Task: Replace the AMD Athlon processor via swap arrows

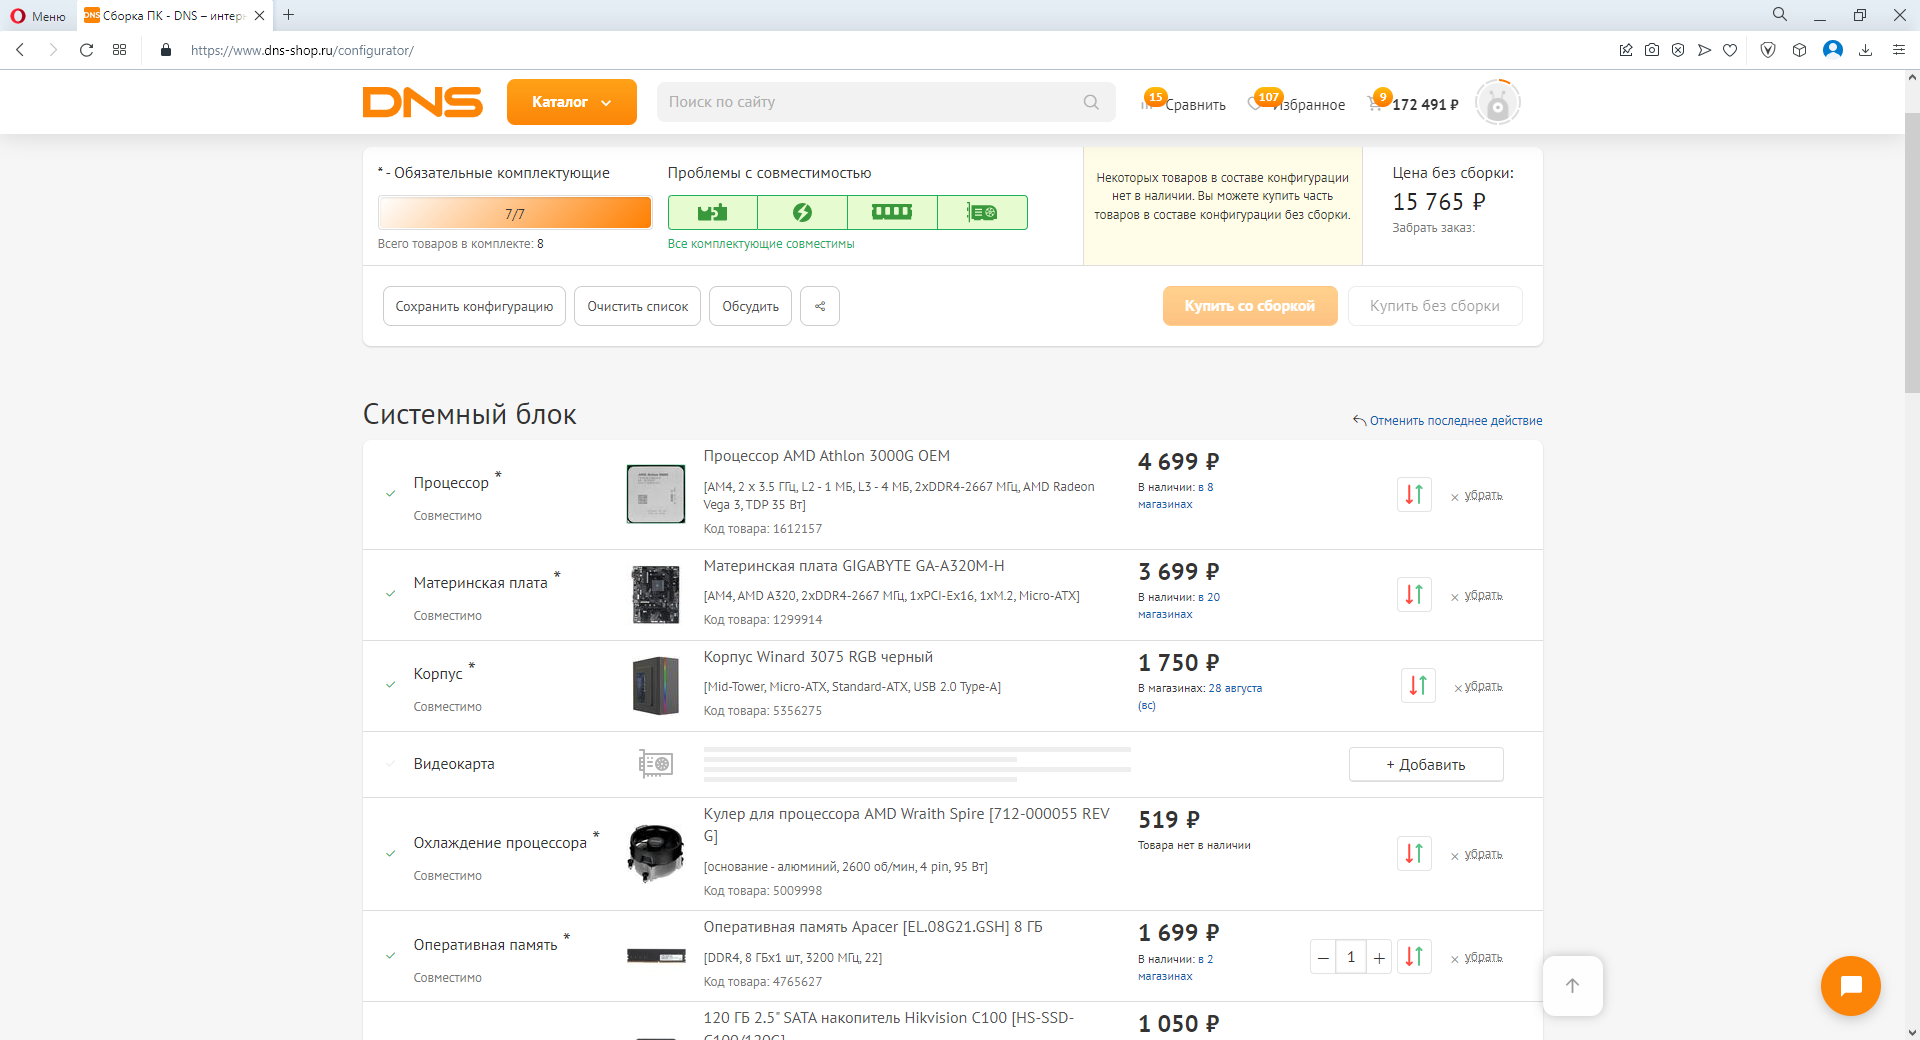Action: point(1414,494)
